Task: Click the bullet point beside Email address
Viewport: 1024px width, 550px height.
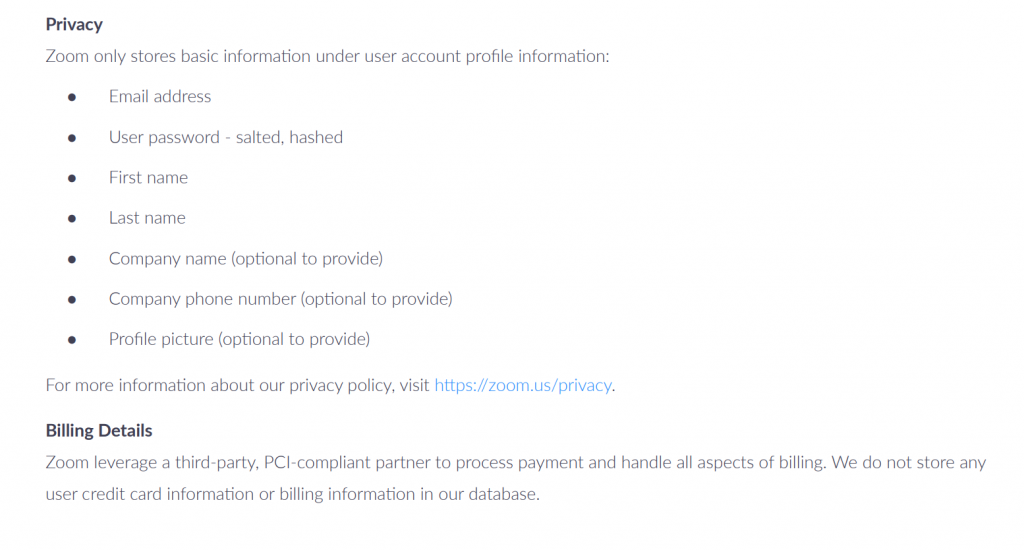Action: click(72, 97)
